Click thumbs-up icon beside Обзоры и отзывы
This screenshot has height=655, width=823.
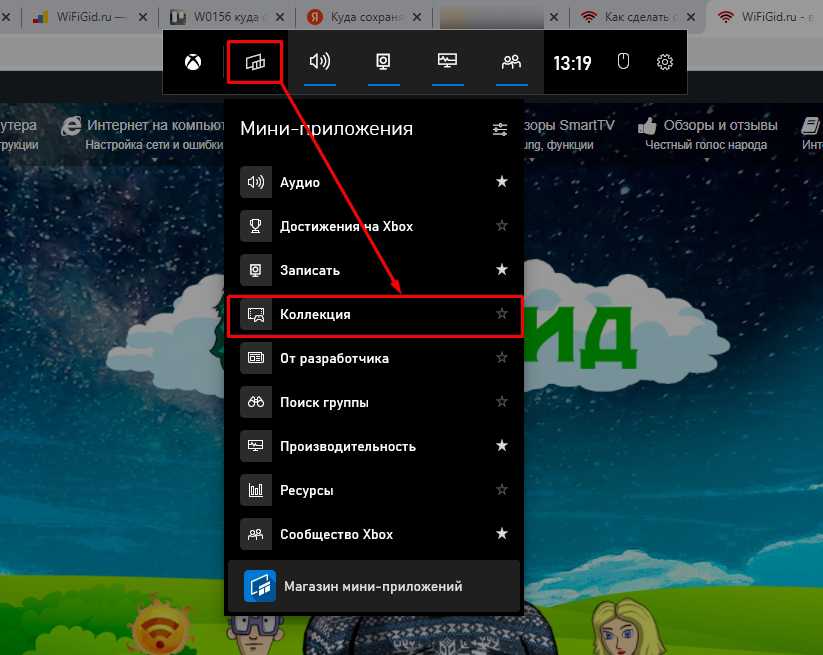tap(647, 126)
